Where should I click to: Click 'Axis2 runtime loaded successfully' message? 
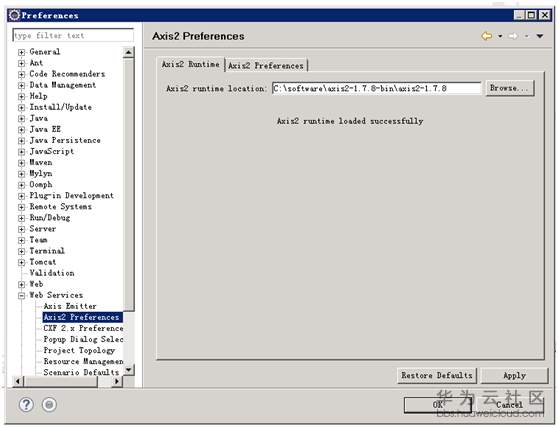[350, 121]
